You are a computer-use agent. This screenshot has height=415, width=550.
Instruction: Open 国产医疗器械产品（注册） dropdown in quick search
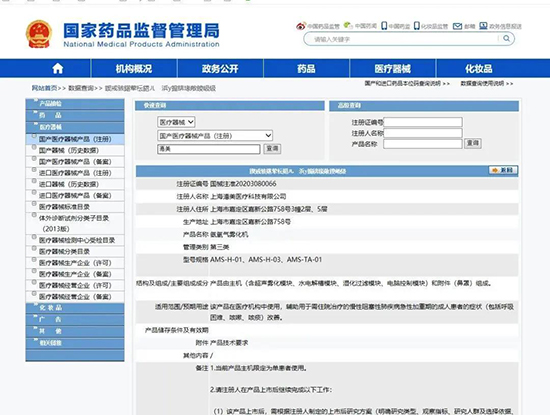tap(215, 135)
